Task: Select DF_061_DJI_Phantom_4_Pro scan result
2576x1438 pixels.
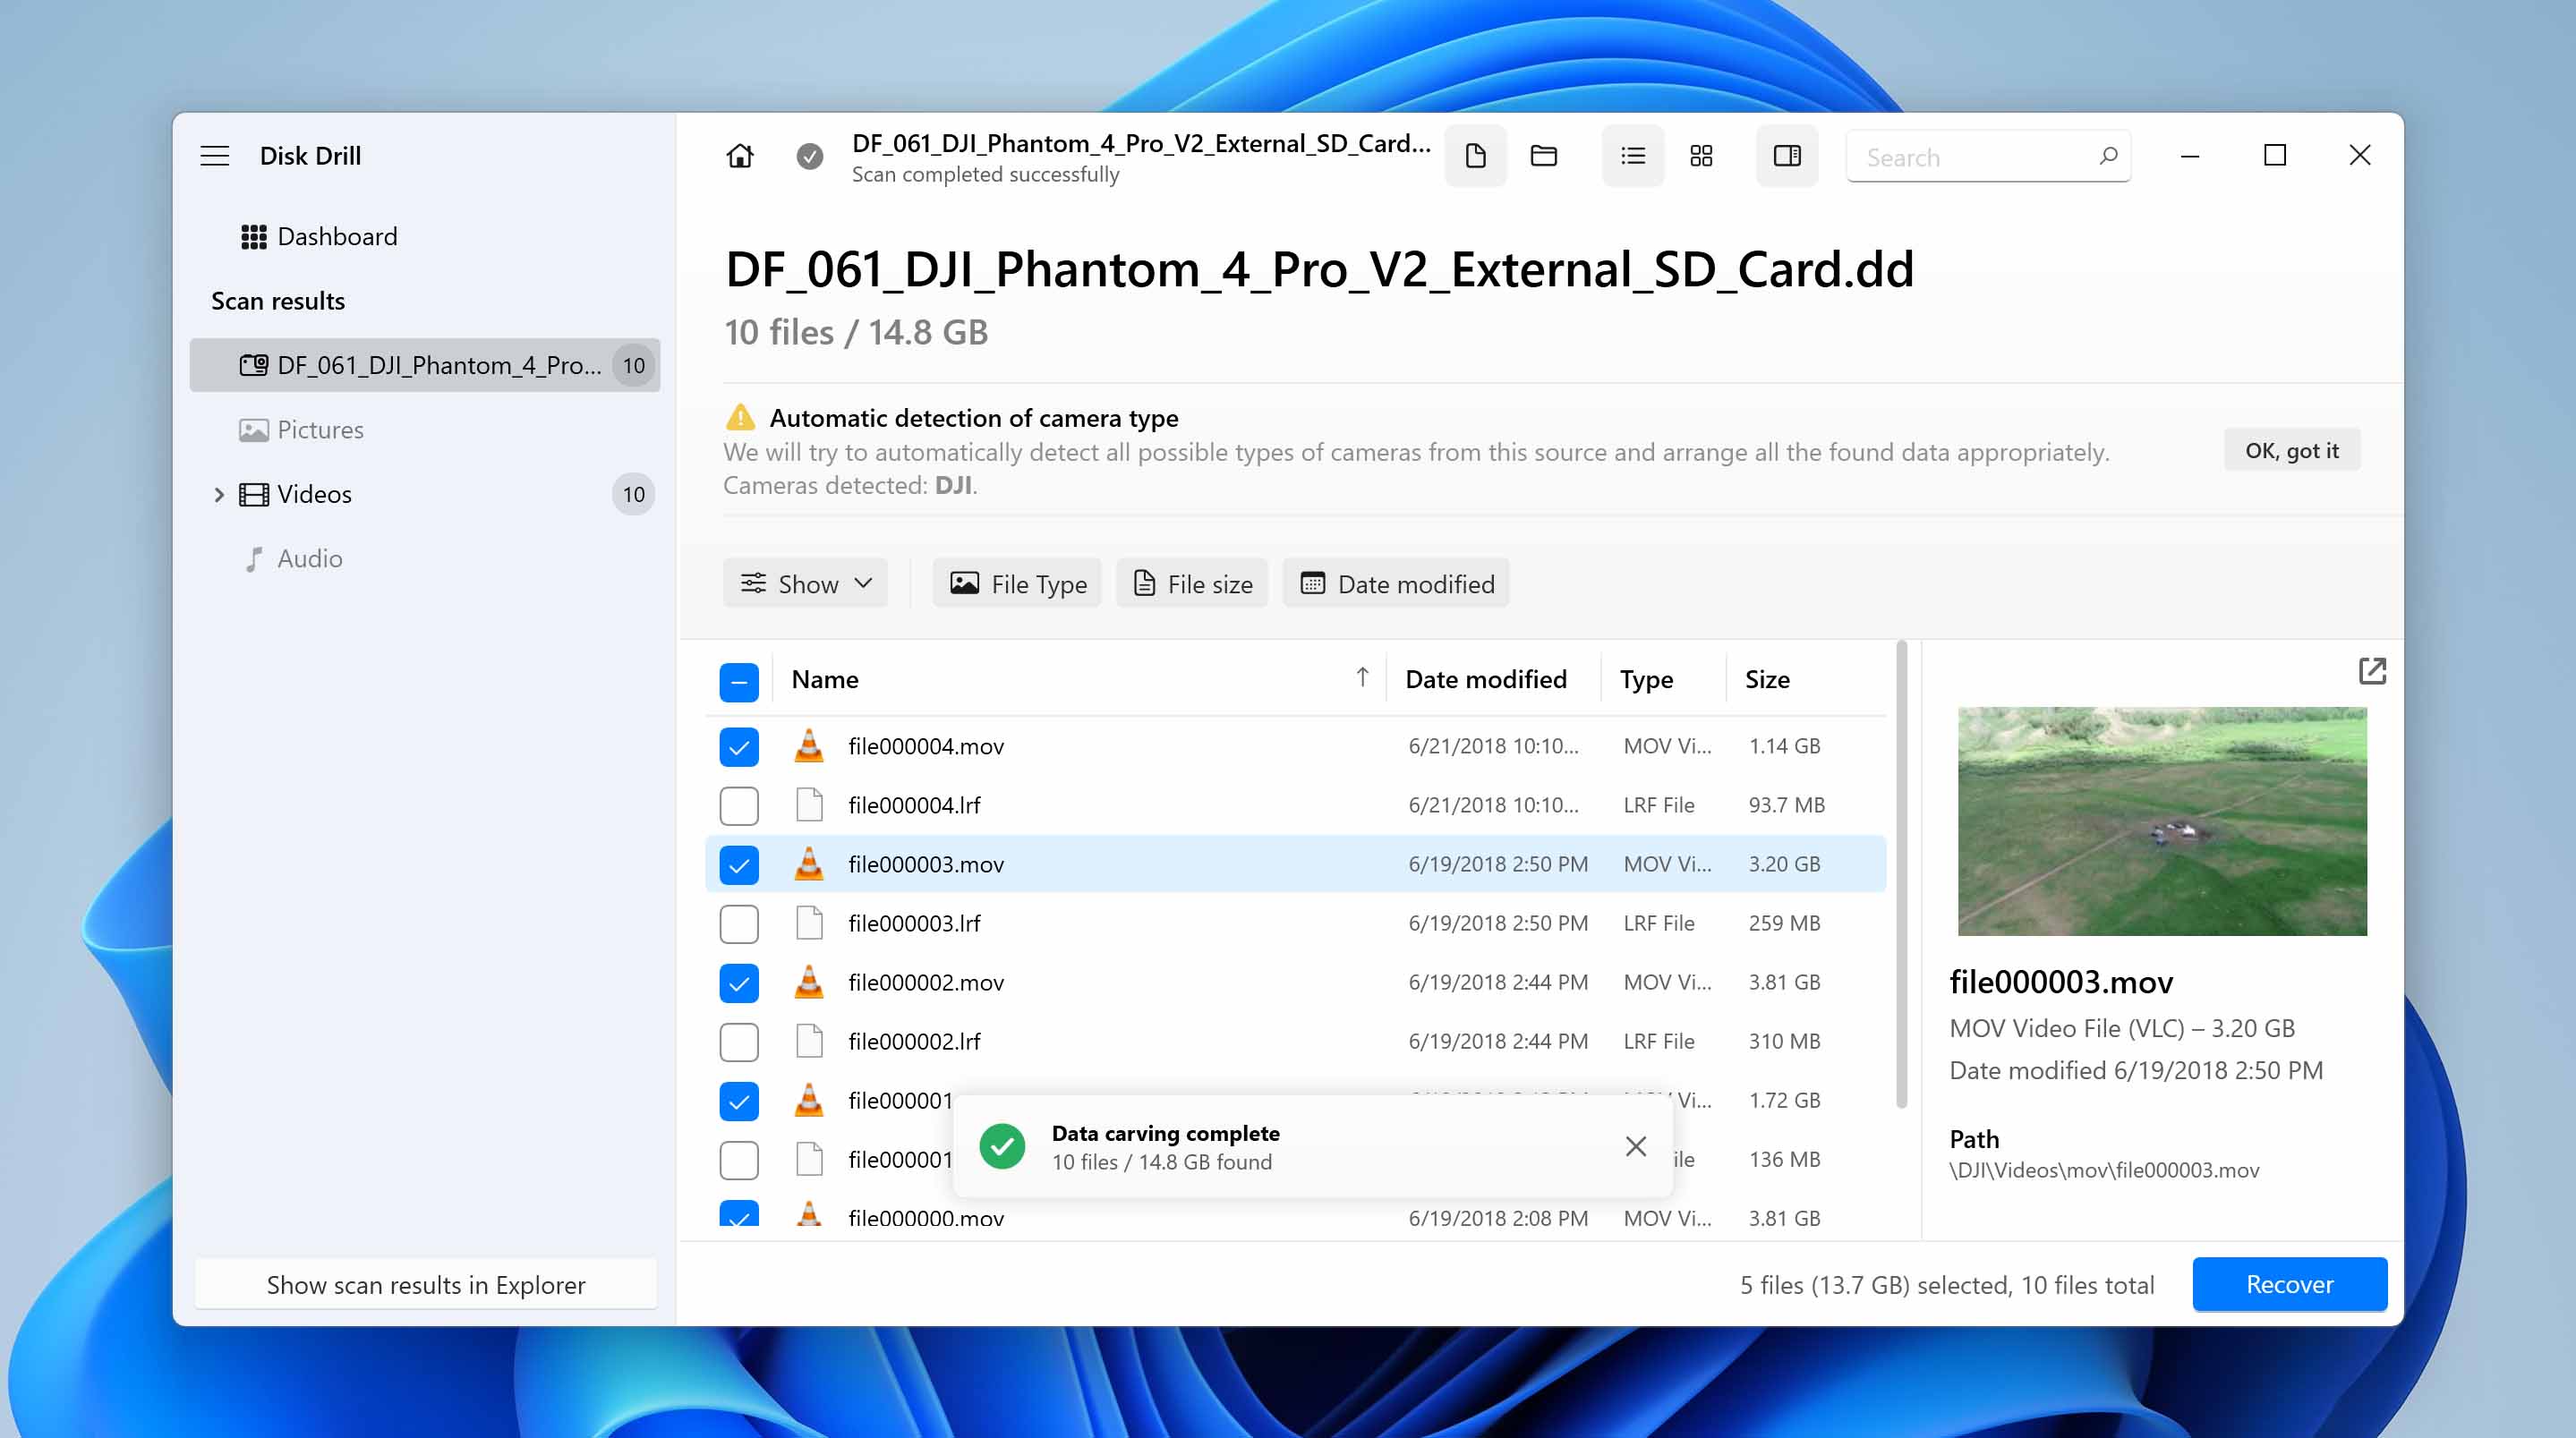Action: (x=425, y=365)
